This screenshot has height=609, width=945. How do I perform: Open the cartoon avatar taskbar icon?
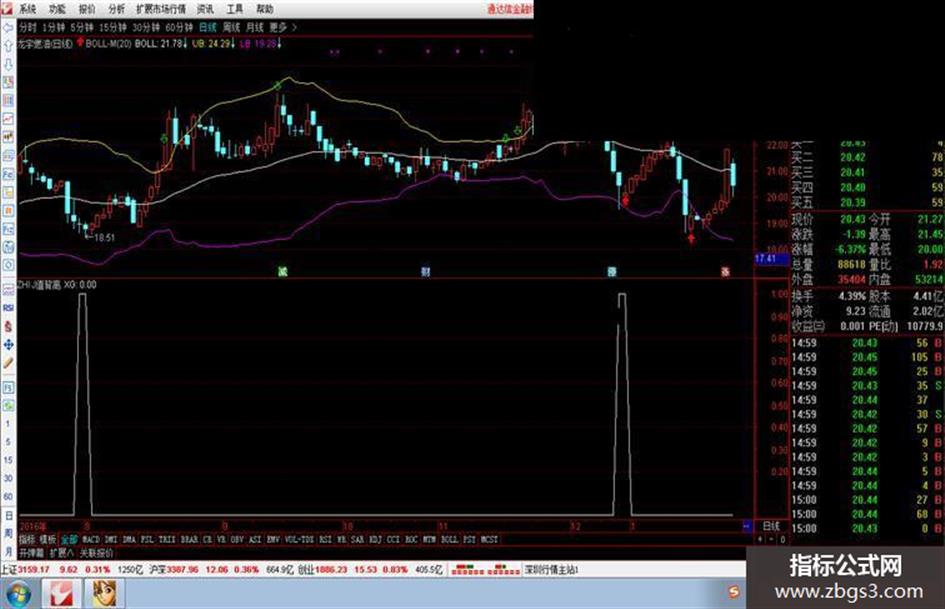104,593
